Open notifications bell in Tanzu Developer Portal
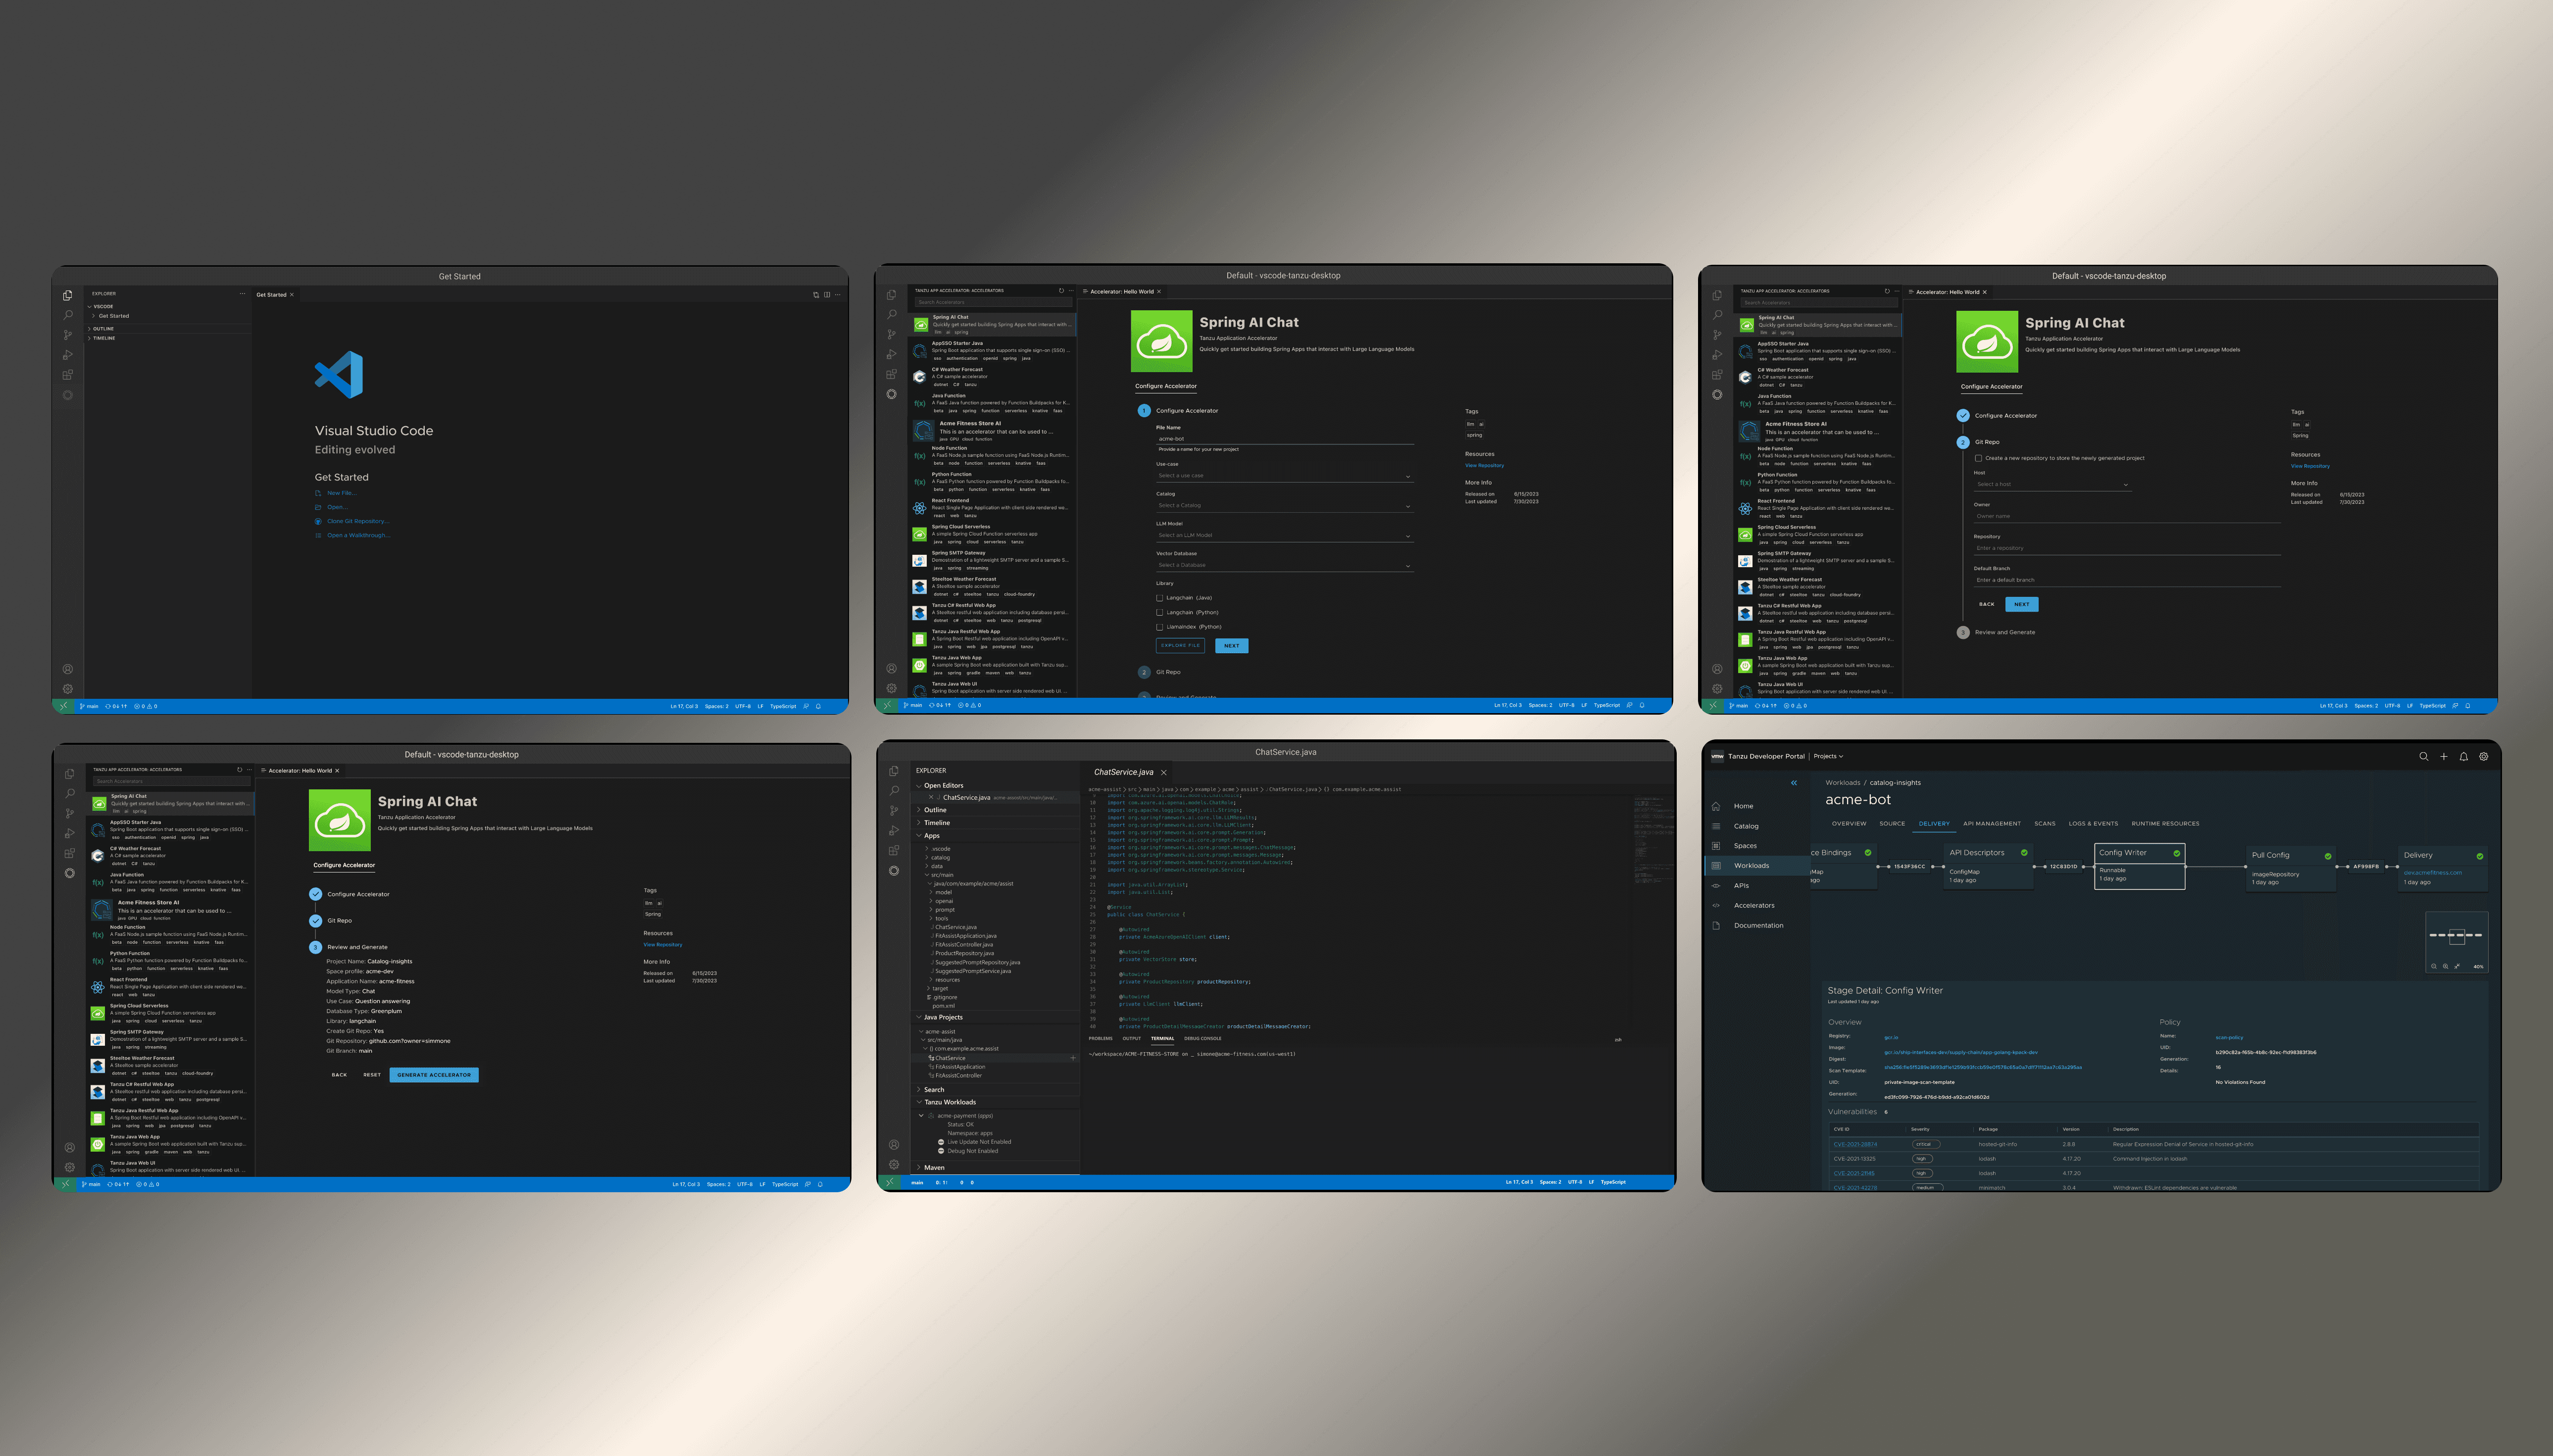 pyautogui.click(x=2463, y=756)
